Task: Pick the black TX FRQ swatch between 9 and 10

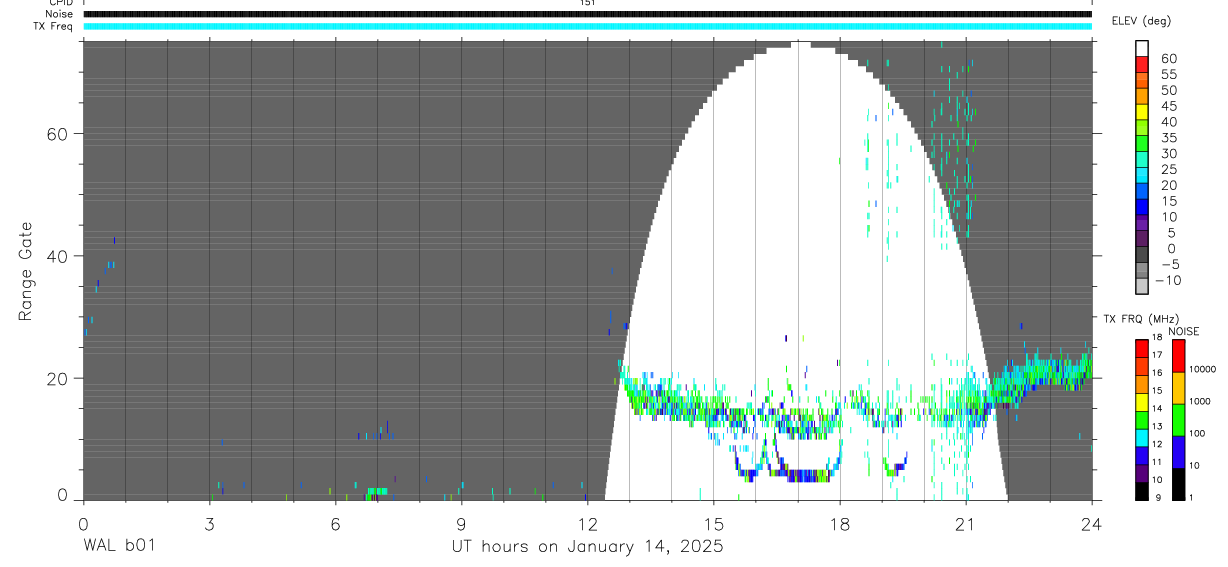Action: (x=1141, y=491)
